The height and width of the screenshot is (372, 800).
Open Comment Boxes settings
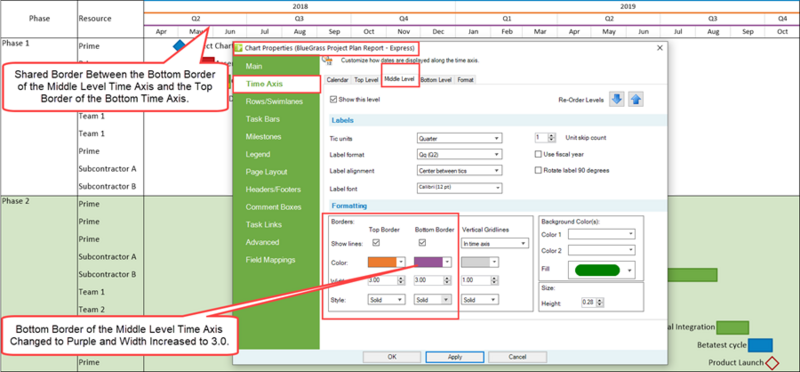pos(273,207)
